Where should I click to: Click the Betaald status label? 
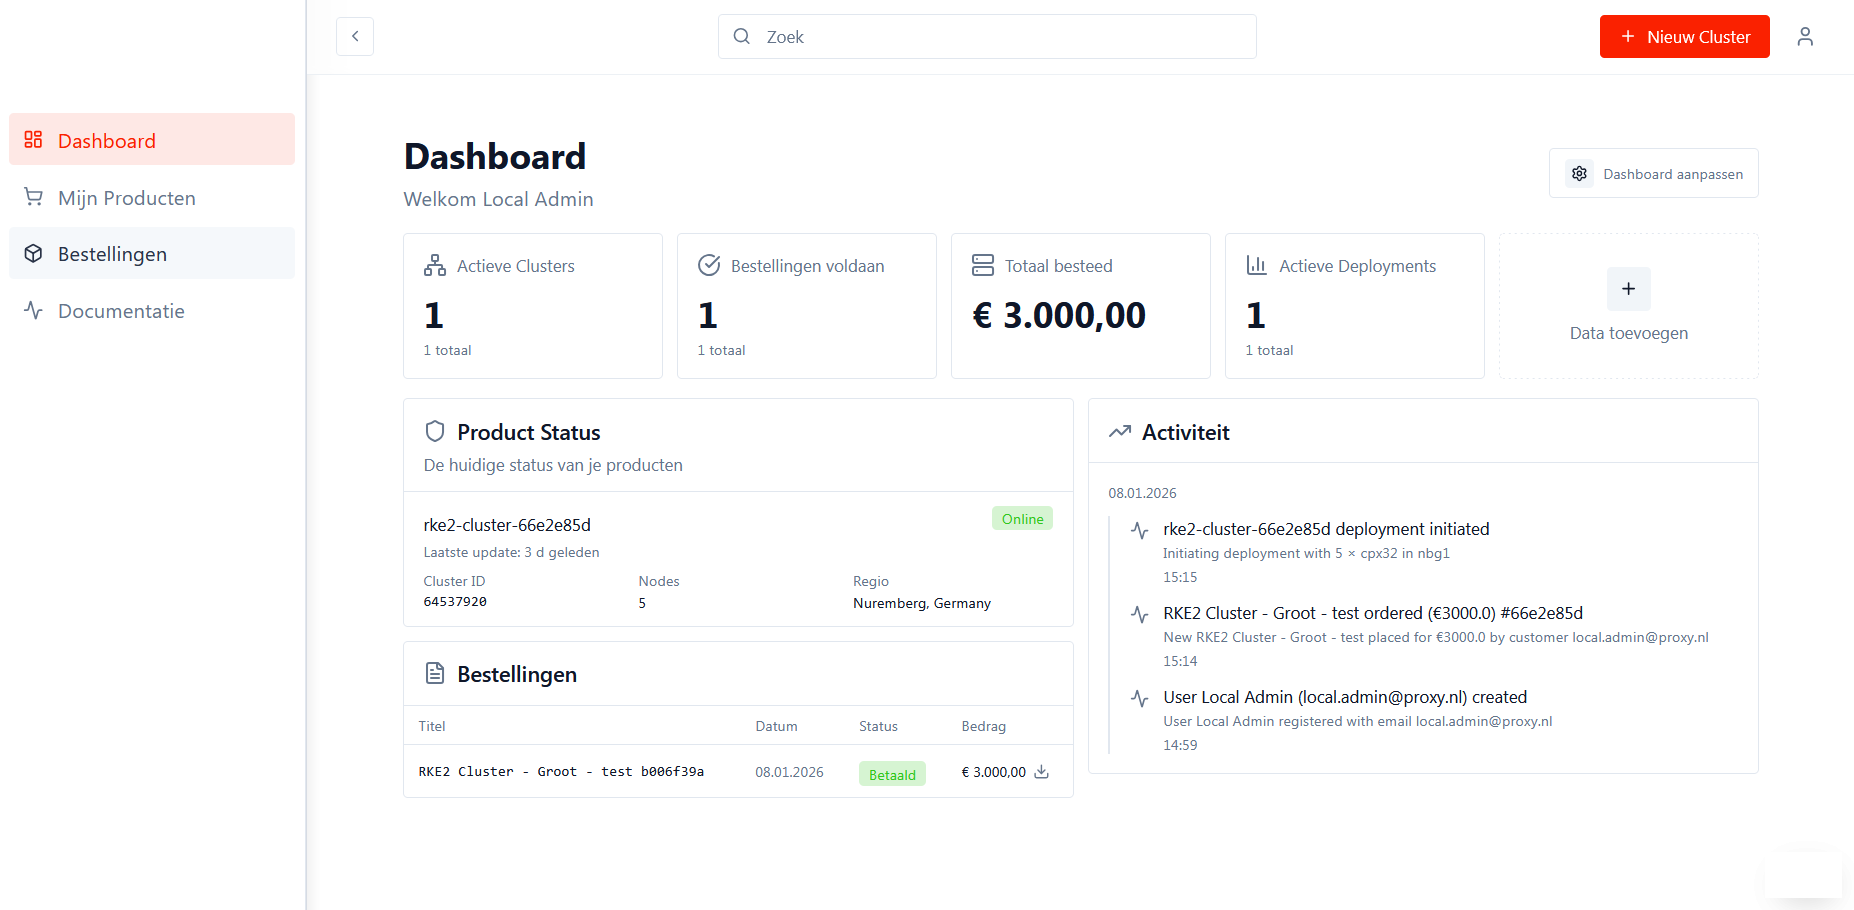(891, 773)
